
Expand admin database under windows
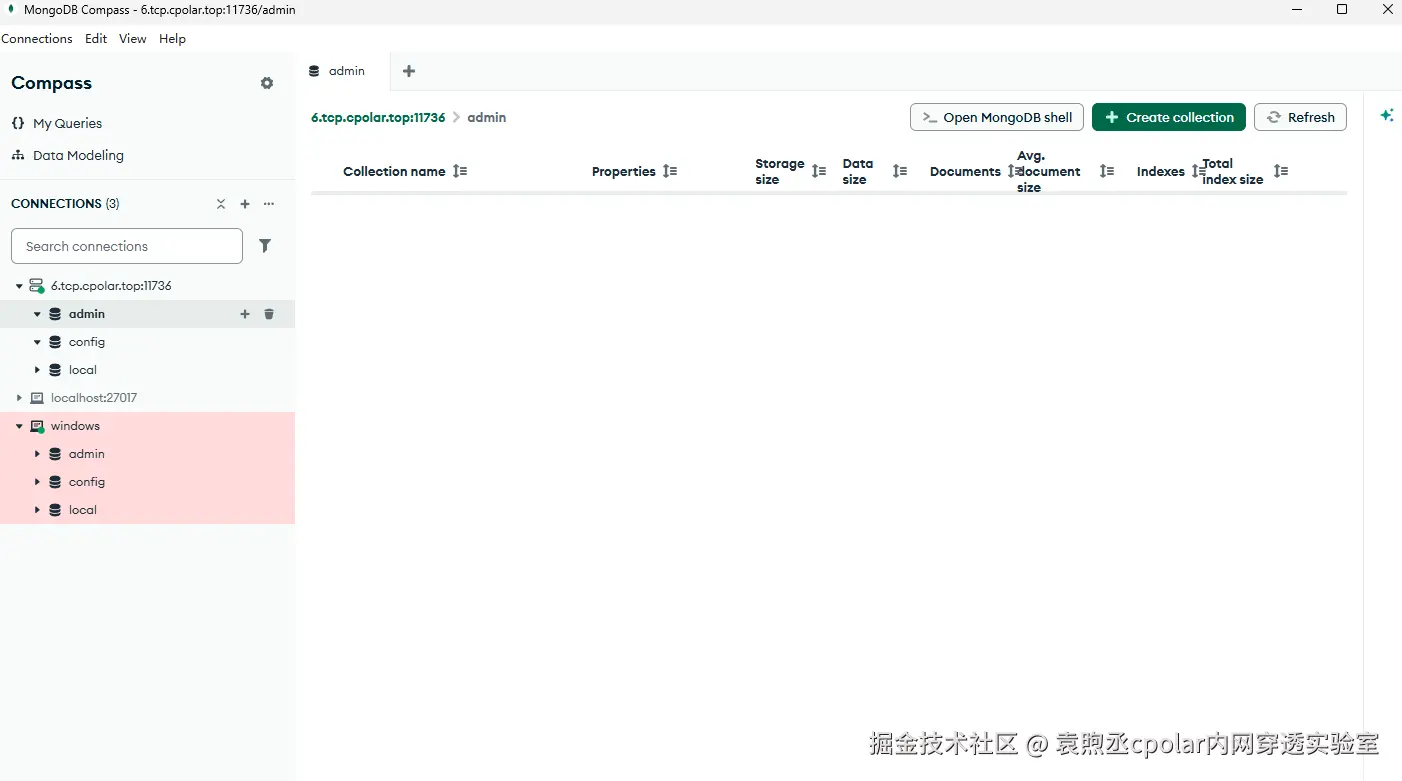(37, 454)
